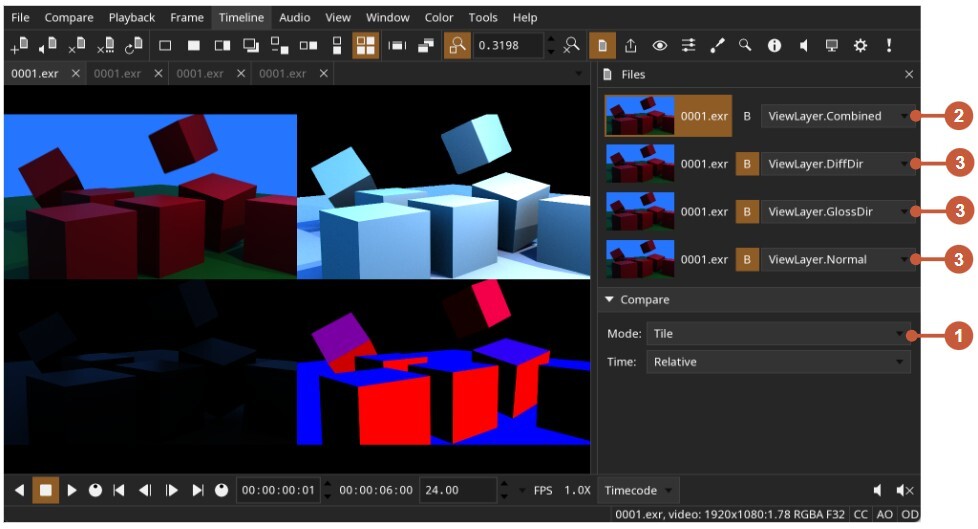Image resolution: width=978 pixels, height=529 pixels.
Task: Toggle B compare for ViewLayer.DiffDir file
Action: tap(746, 164)
